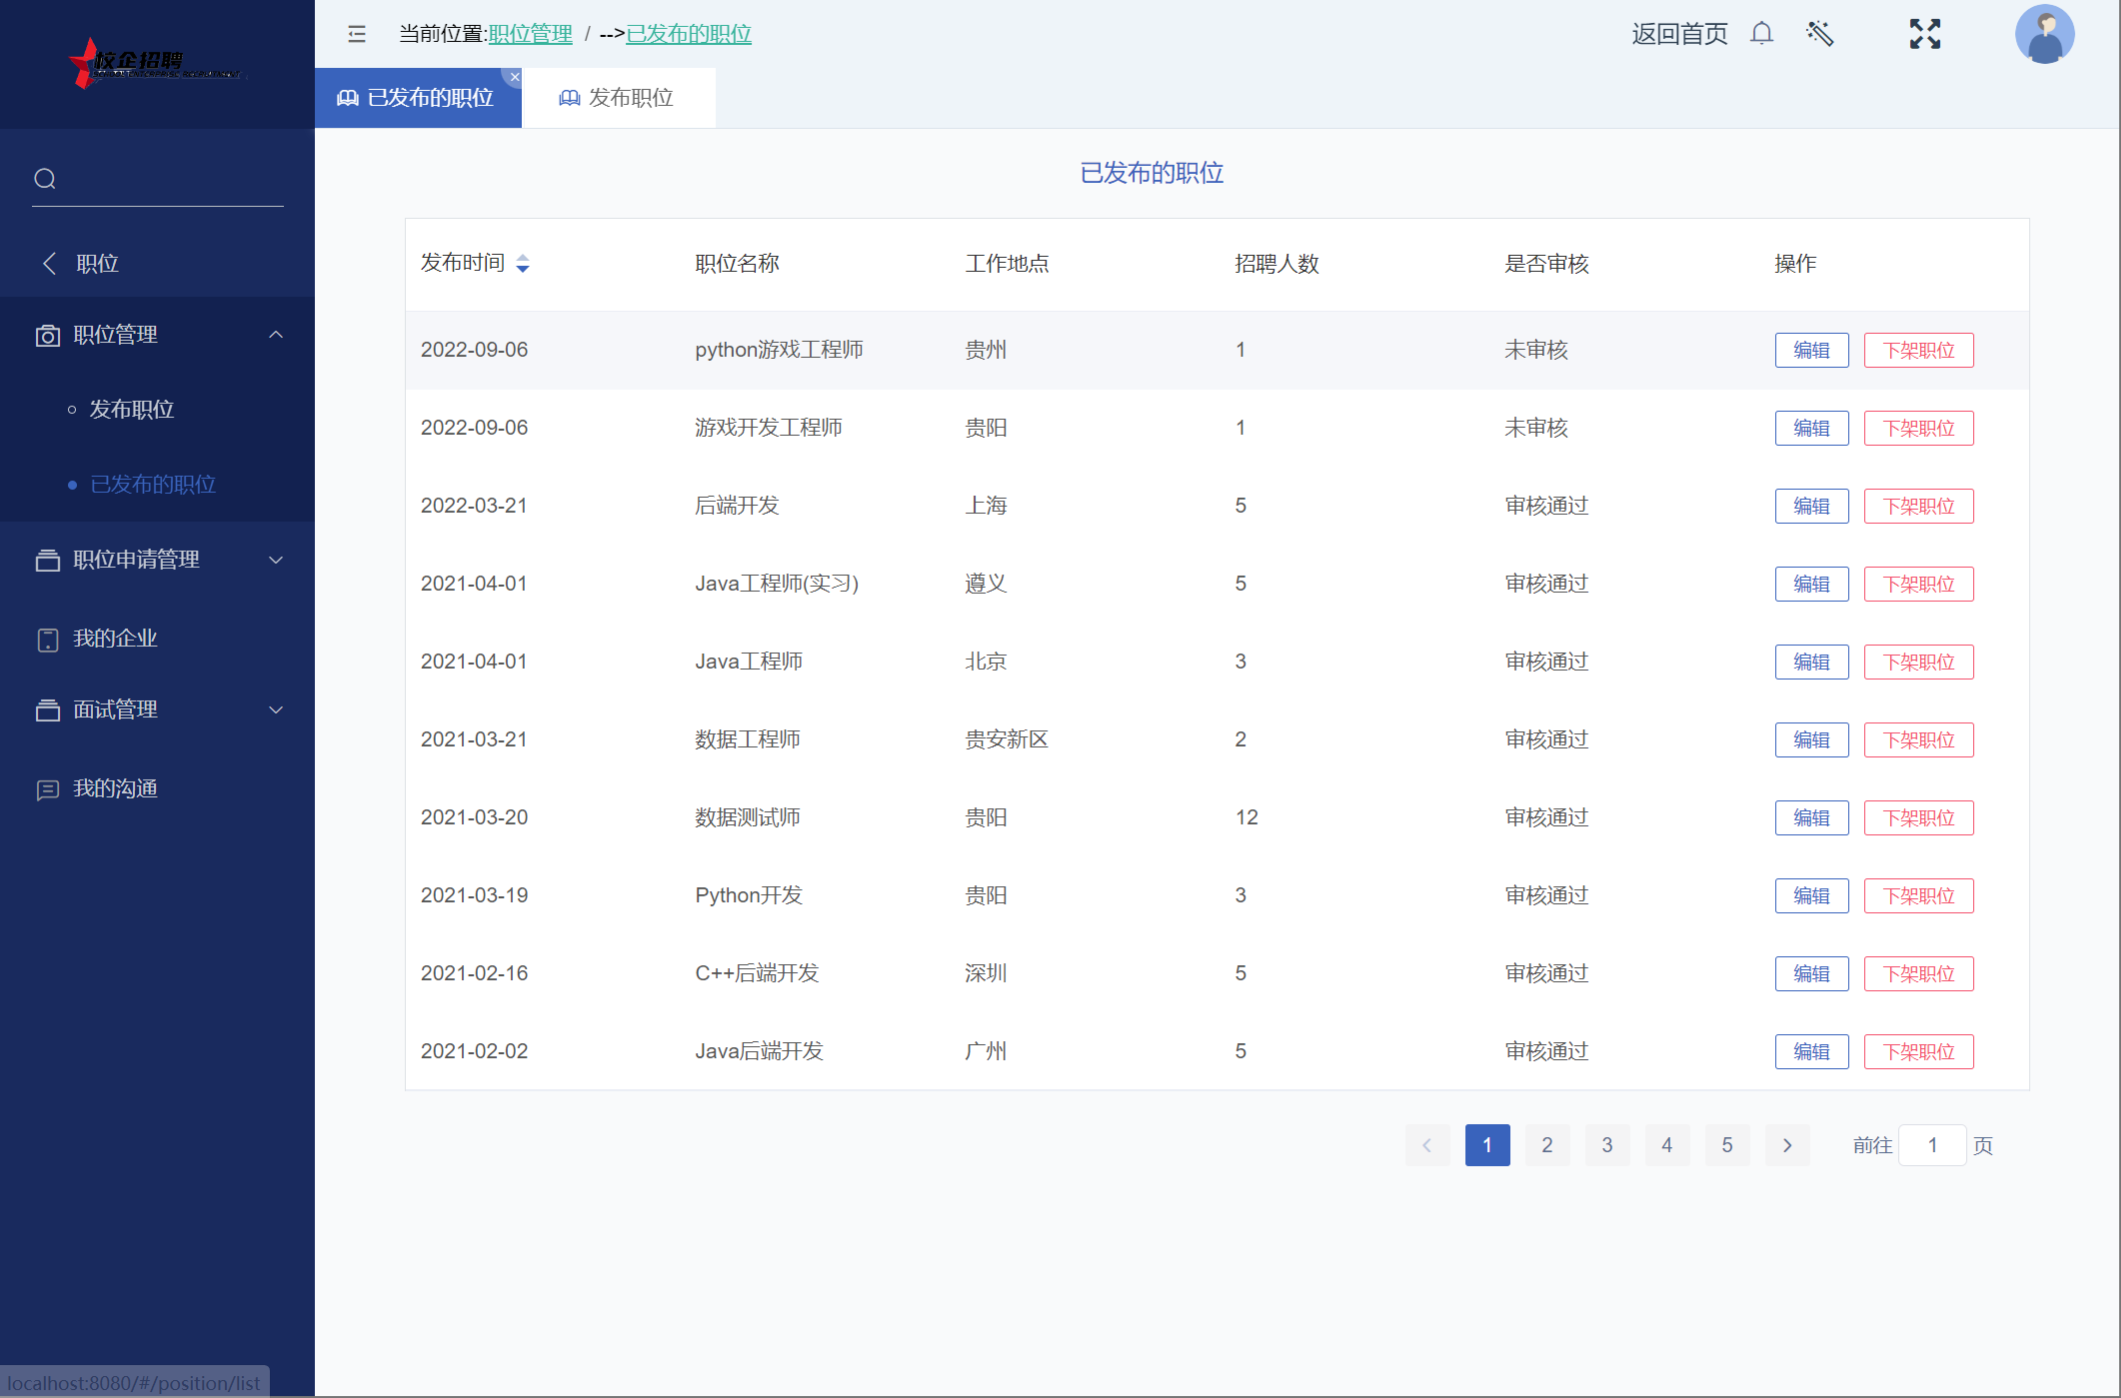Close the 已发布的职位 tab
2121x1398 pixels.
514,77
